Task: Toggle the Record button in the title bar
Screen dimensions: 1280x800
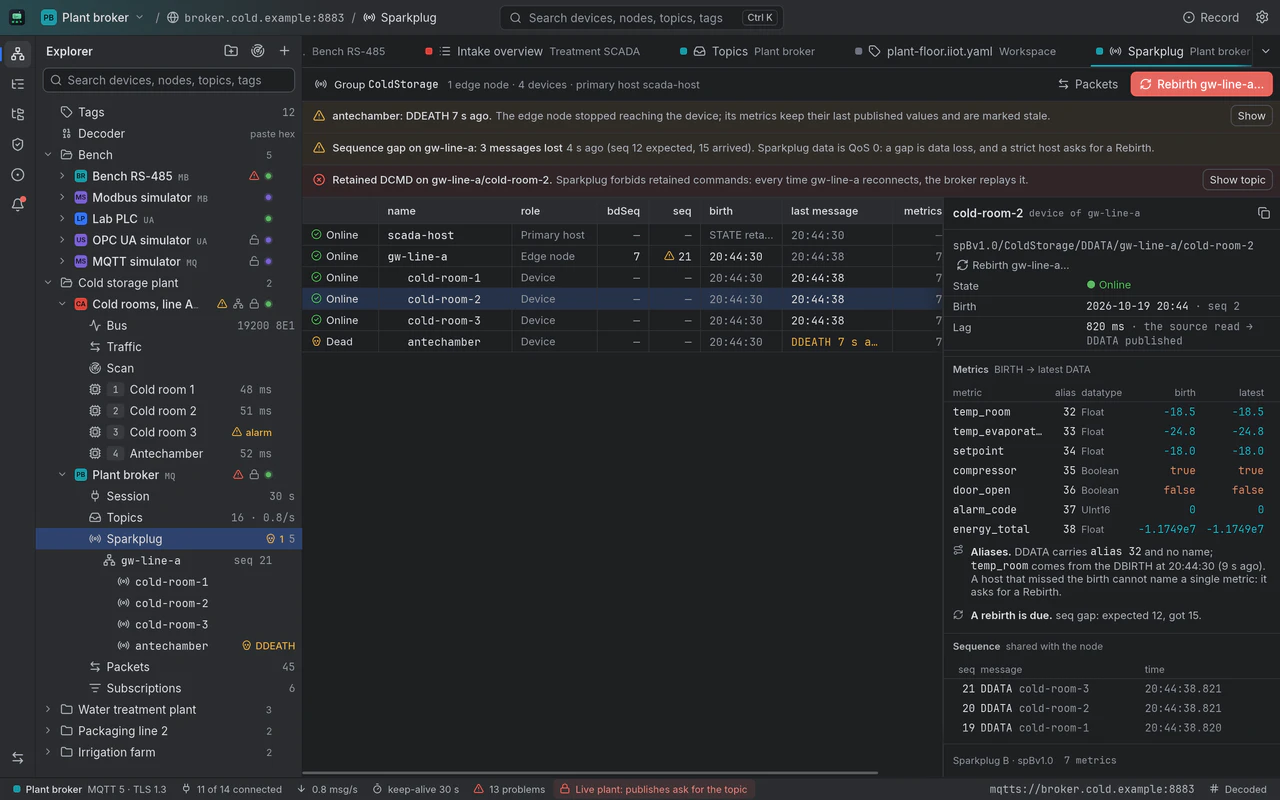Action: [1211, 17]
